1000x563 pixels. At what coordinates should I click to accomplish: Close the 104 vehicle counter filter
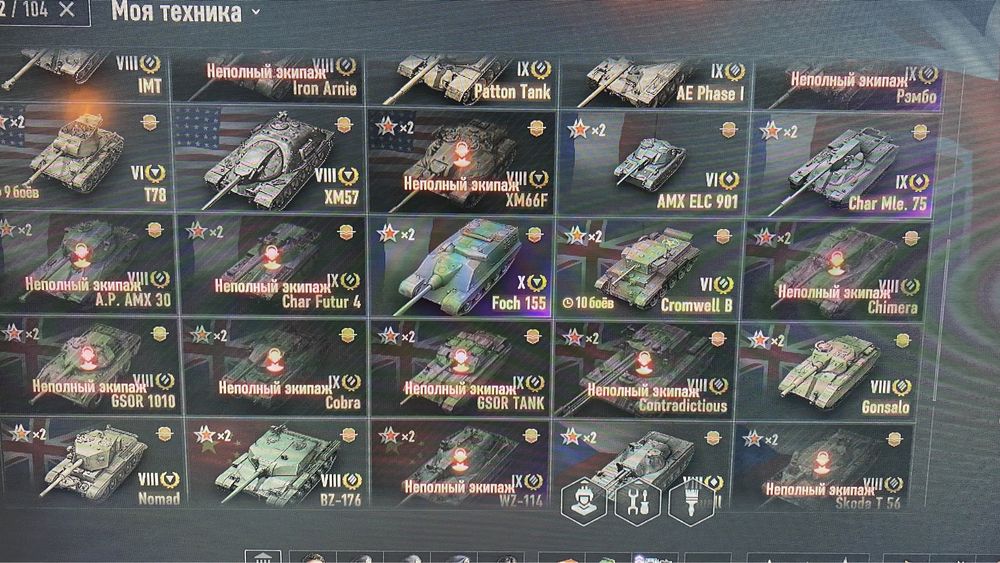(67, 9)
